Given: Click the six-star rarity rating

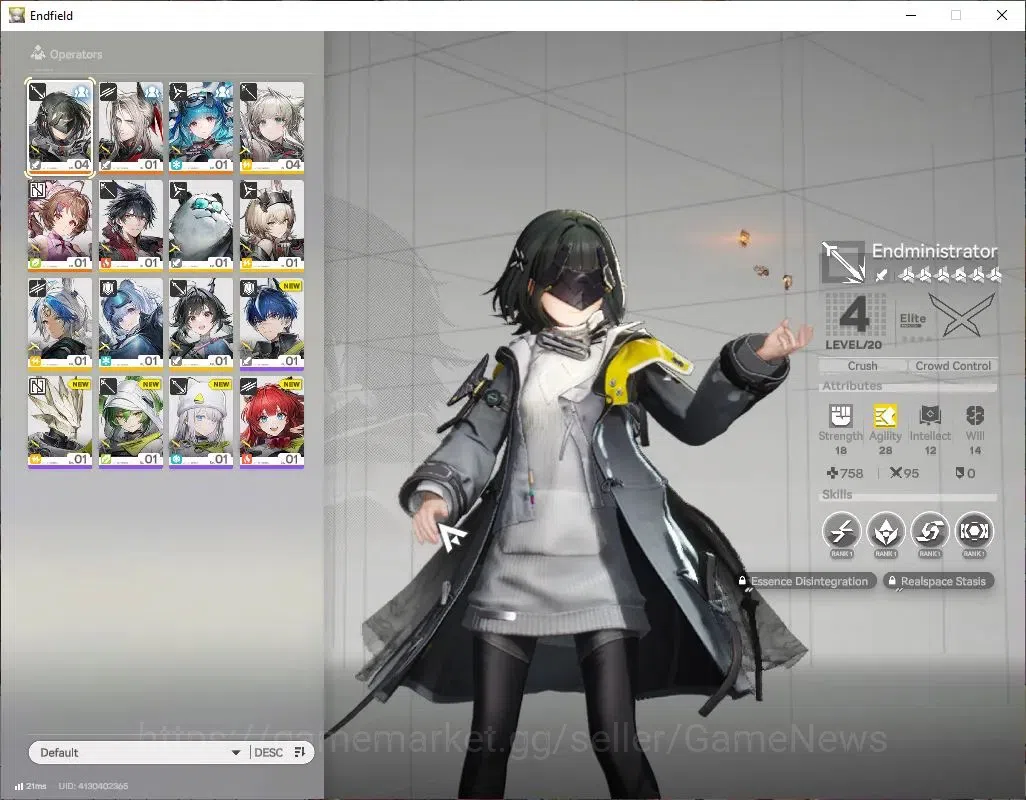Looking at the screenshot, I should pos(949,275).
